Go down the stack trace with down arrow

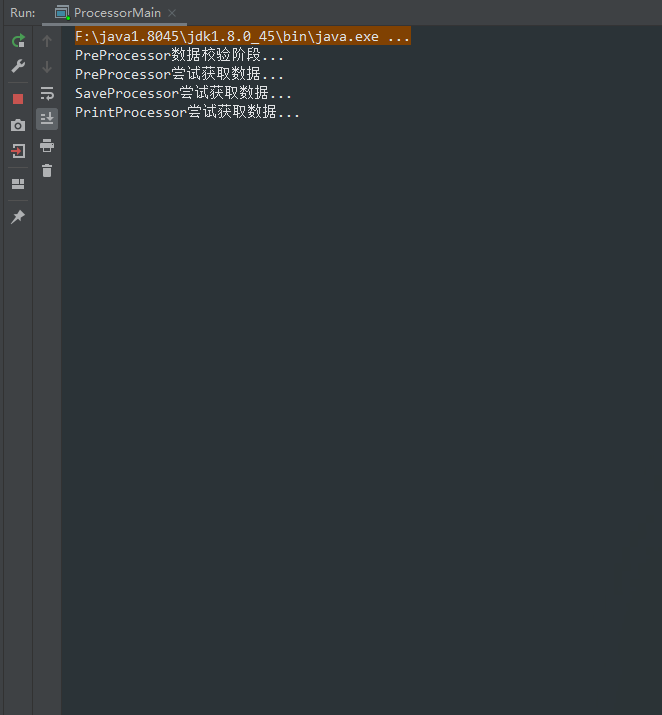[47, 67]
